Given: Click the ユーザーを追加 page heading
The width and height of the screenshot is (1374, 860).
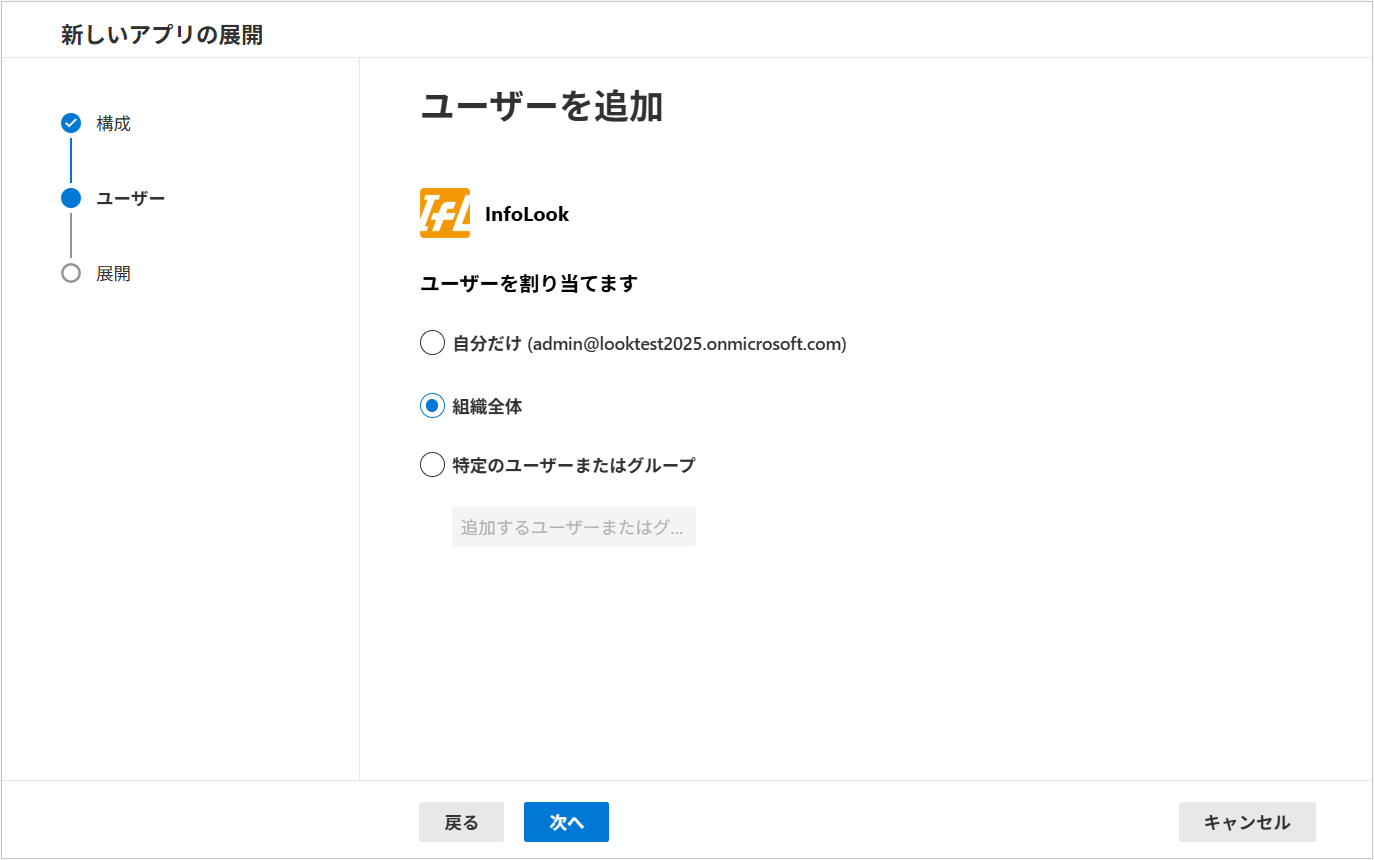Looking at the screenshot, I should tap(541, 107).
